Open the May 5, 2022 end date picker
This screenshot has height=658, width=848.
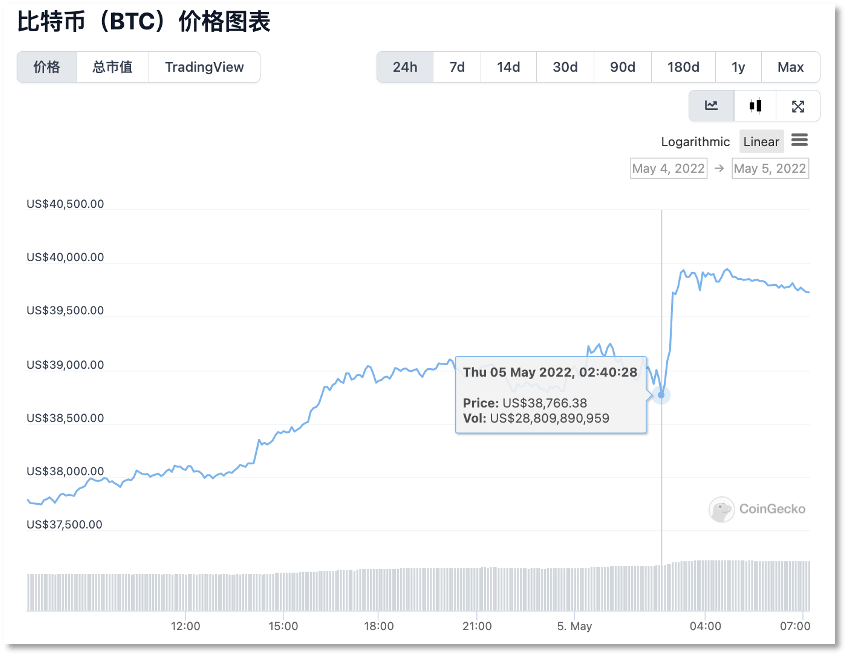click(x=770, y=169)
